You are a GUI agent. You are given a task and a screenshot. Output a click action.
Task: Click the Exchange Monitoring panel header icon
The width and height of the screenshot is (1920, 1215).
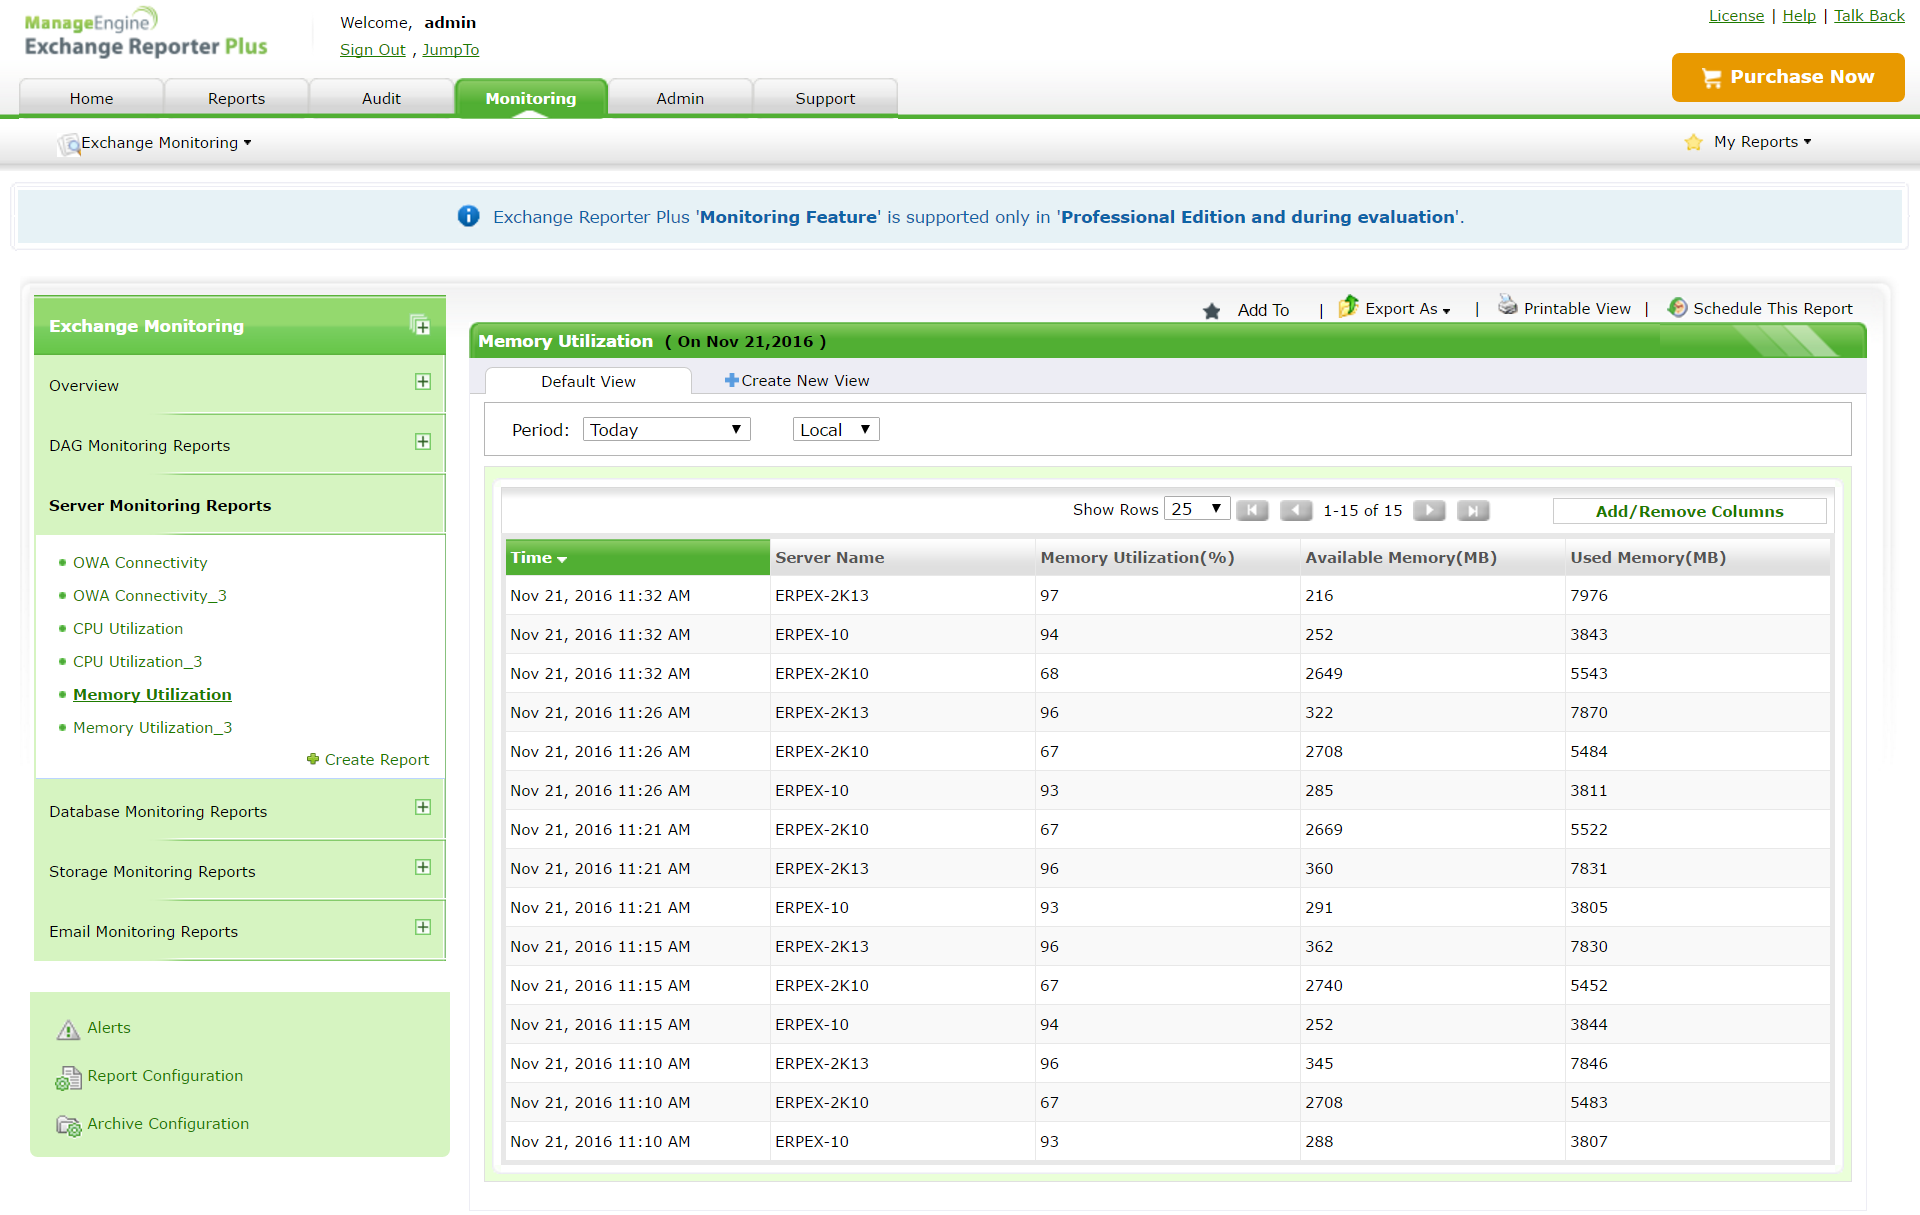point(420,325)
